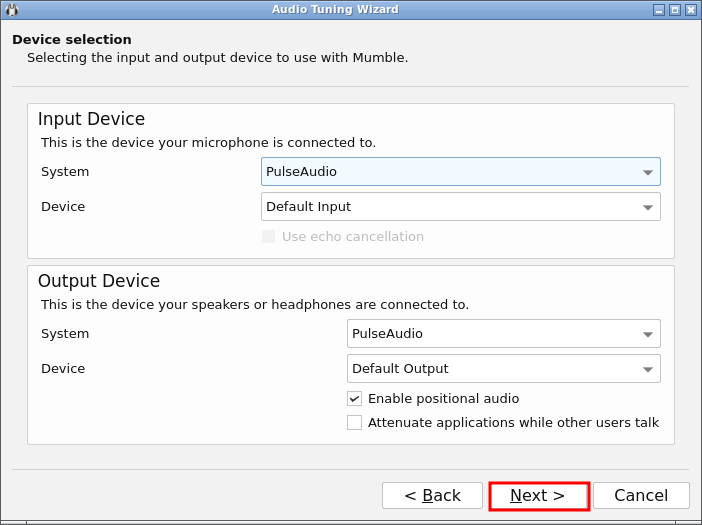
Task: Click the System label under Input Device
Action: click(65, 172)
